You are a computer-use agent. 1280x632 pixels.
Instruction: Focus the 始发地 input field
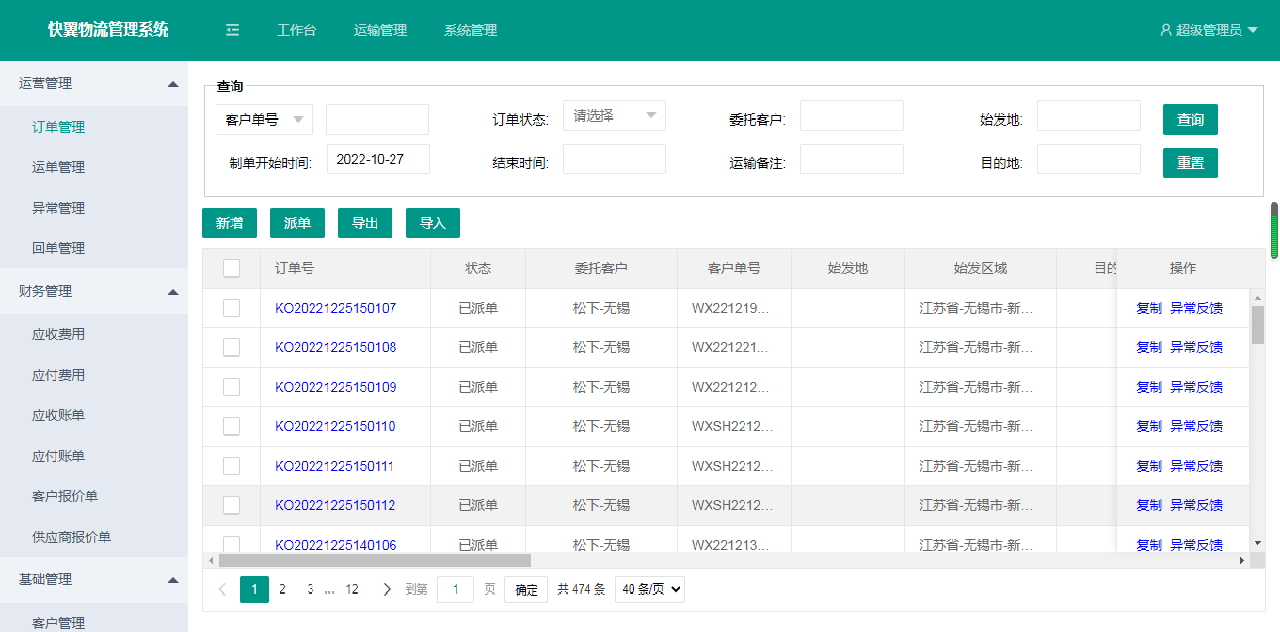(1089, 115)
